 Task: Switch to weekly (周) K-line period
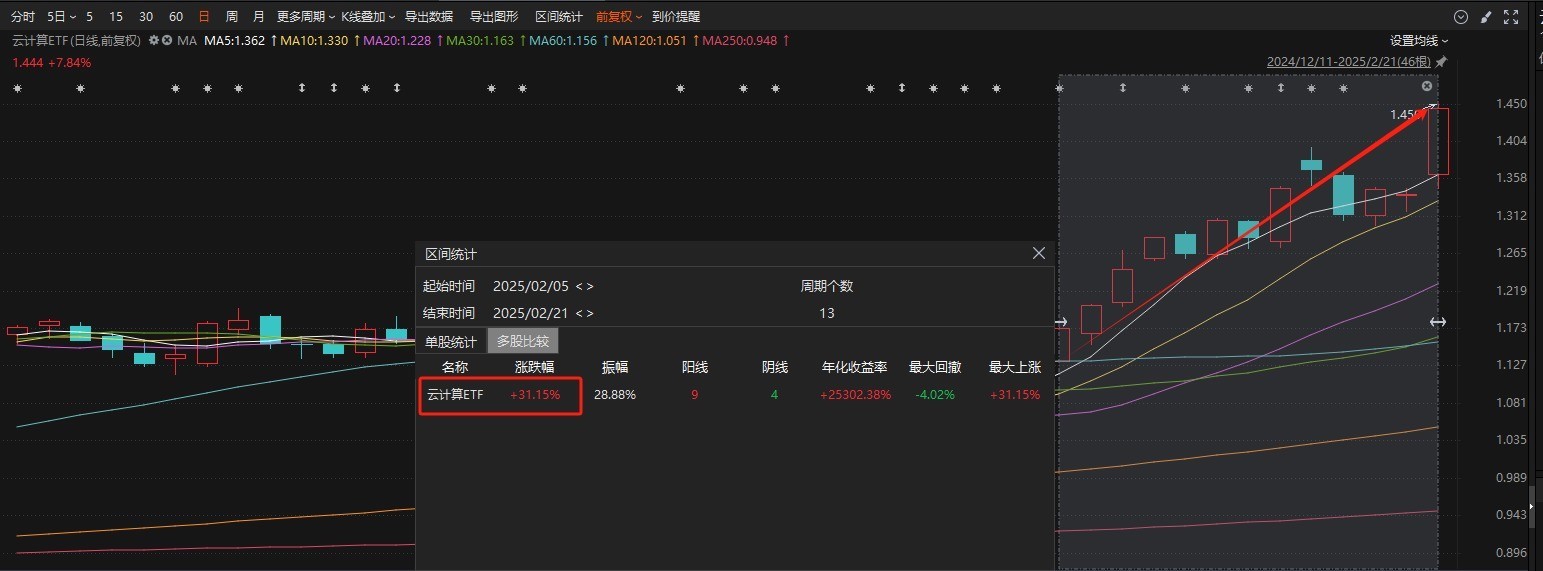[232, 17]
